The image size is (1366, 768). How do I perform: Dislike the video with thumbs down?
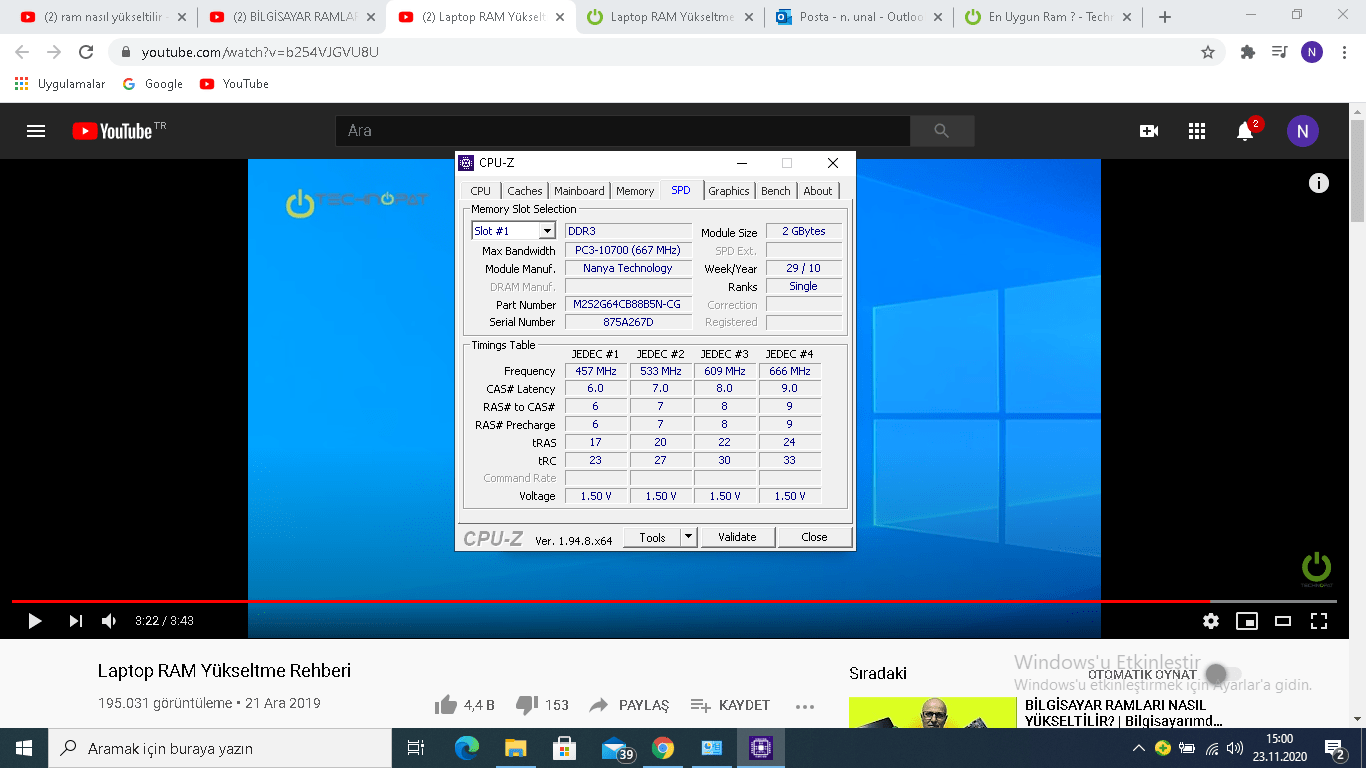tap(527, 705)
